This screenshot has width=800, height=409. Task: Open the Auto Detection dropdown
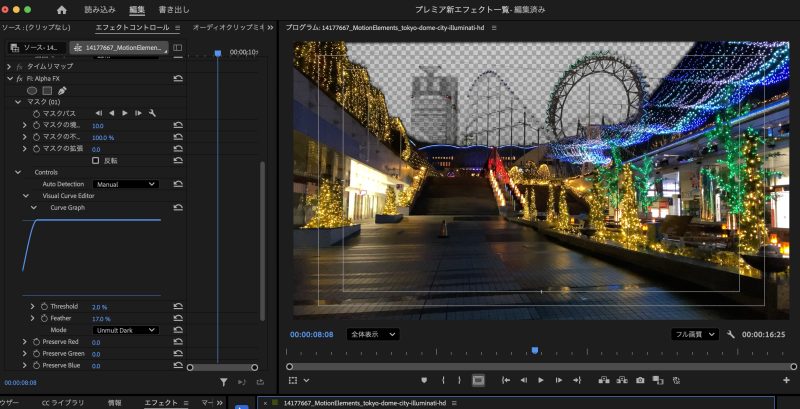[125, 184]
